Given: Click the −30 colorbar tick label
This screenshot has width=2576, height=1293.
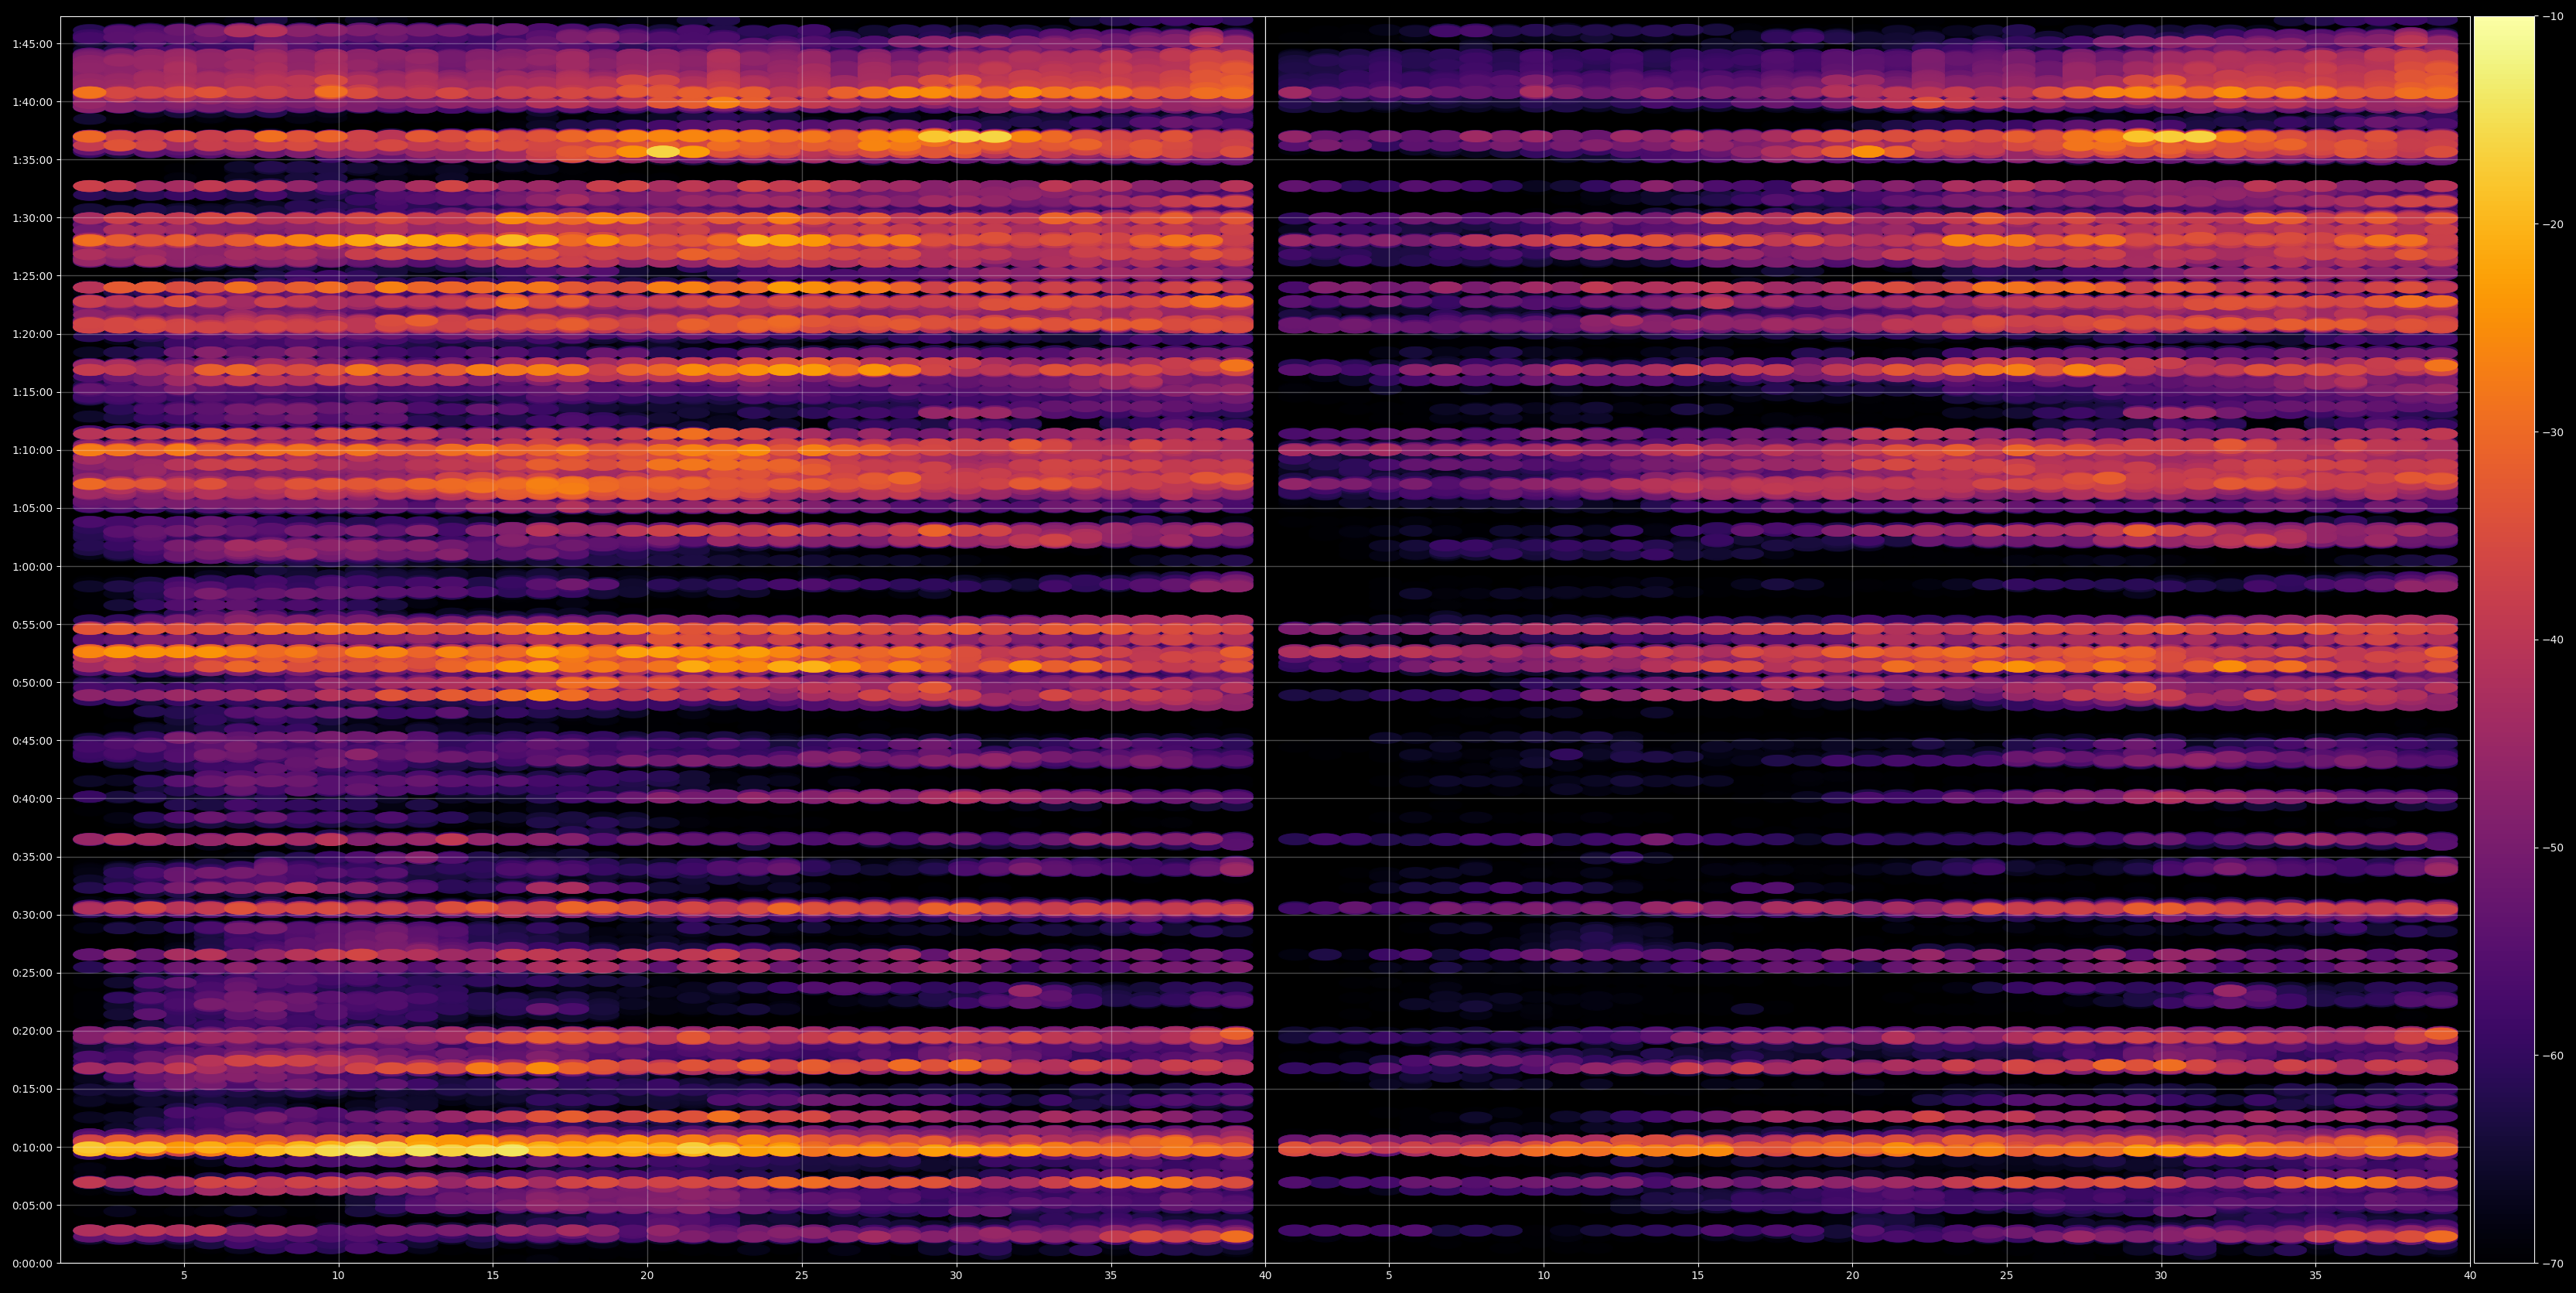Looking at the screenshot, I should click(2553, 432).
